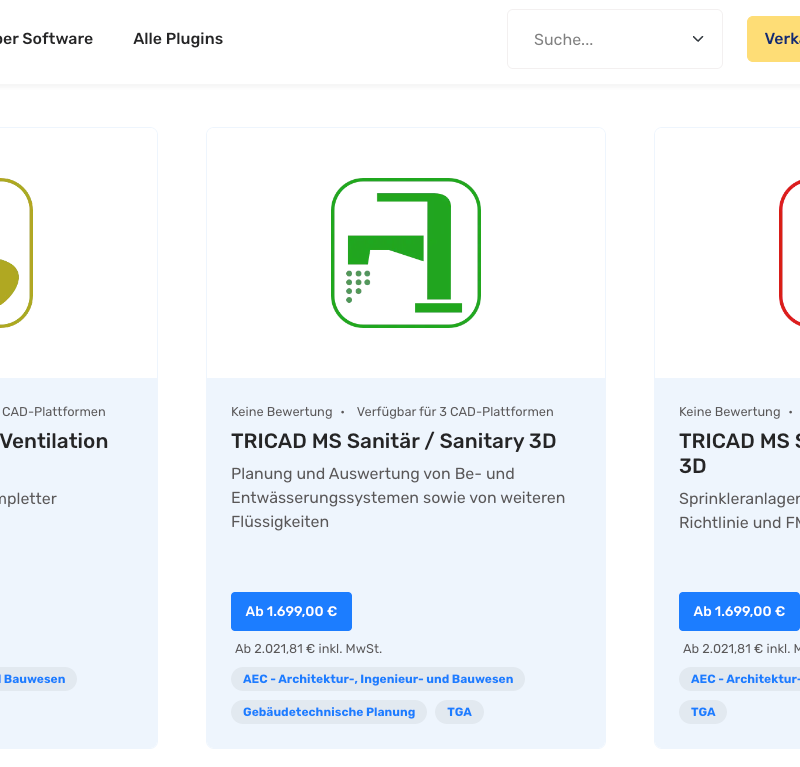Select the TGA tag on Sanitär card
800x767 pixels.
tap(459, 712)
